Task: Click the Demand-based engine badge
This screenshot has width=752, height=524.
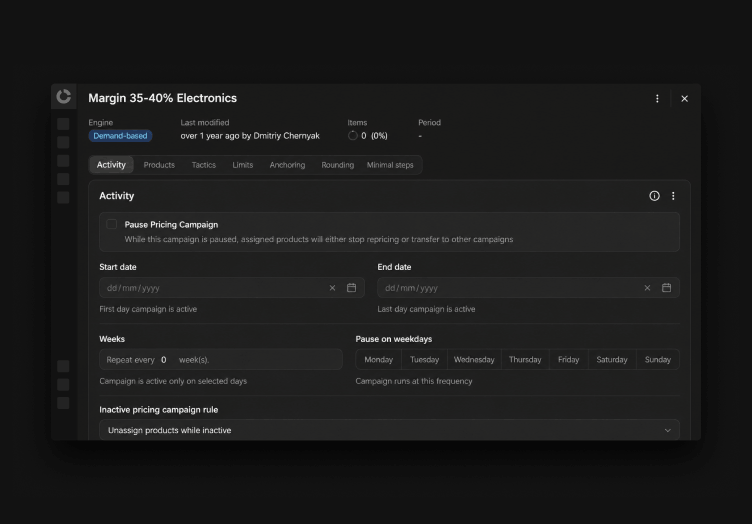Action: 120,136
